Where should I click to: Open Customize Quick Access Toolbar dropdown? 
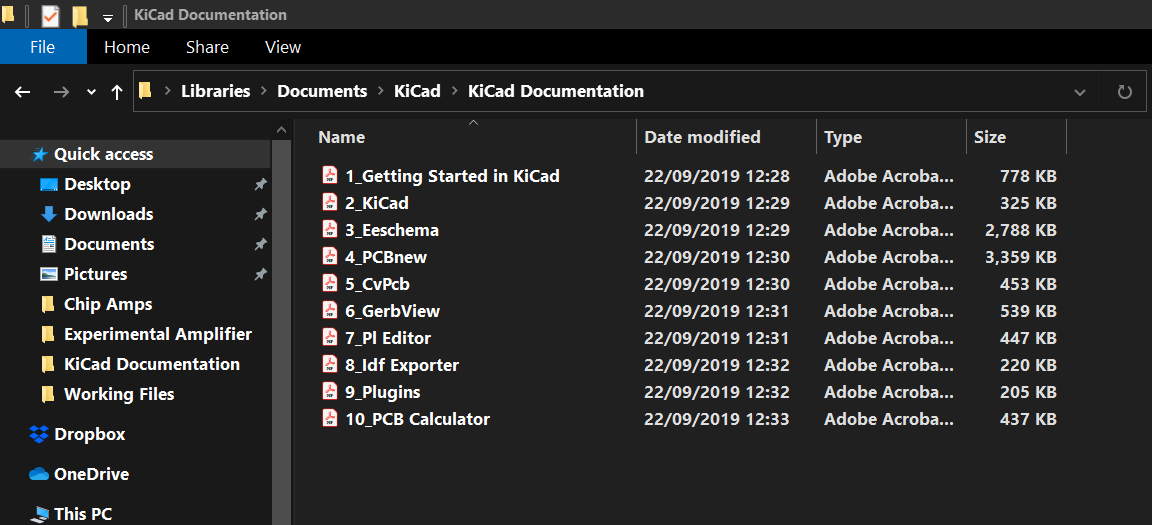pos(107,17)
